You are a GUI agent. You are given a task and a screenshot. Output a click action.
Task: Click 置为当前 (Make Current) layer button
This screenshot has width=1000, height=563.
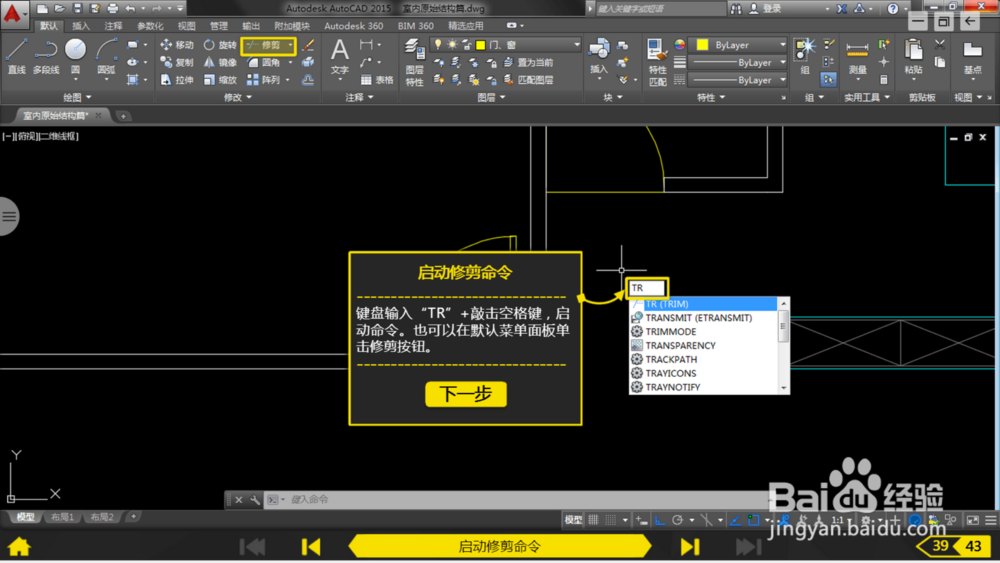(528, 62)
